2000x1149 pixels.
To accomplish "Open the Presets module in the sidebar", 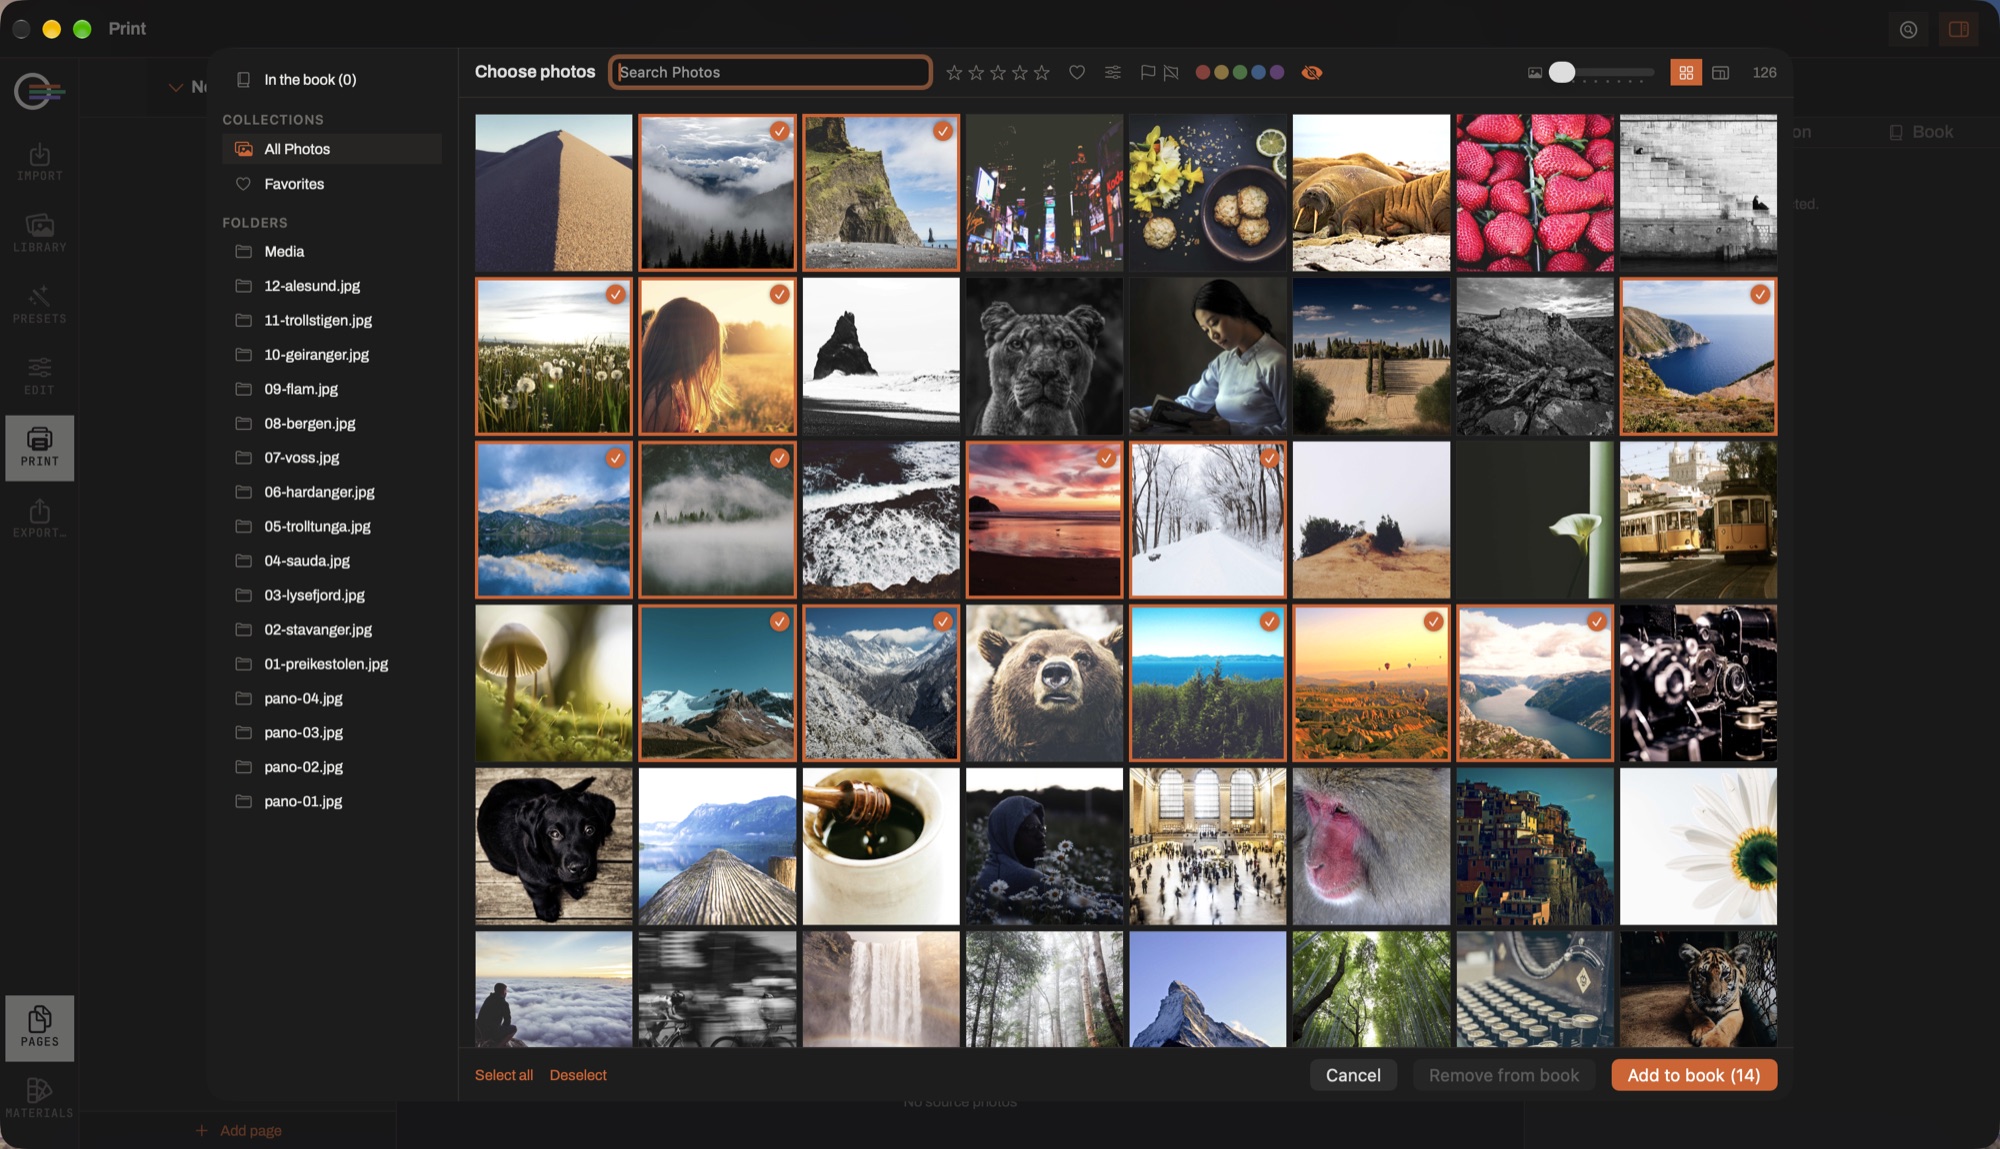I will [x=40, y=305].
